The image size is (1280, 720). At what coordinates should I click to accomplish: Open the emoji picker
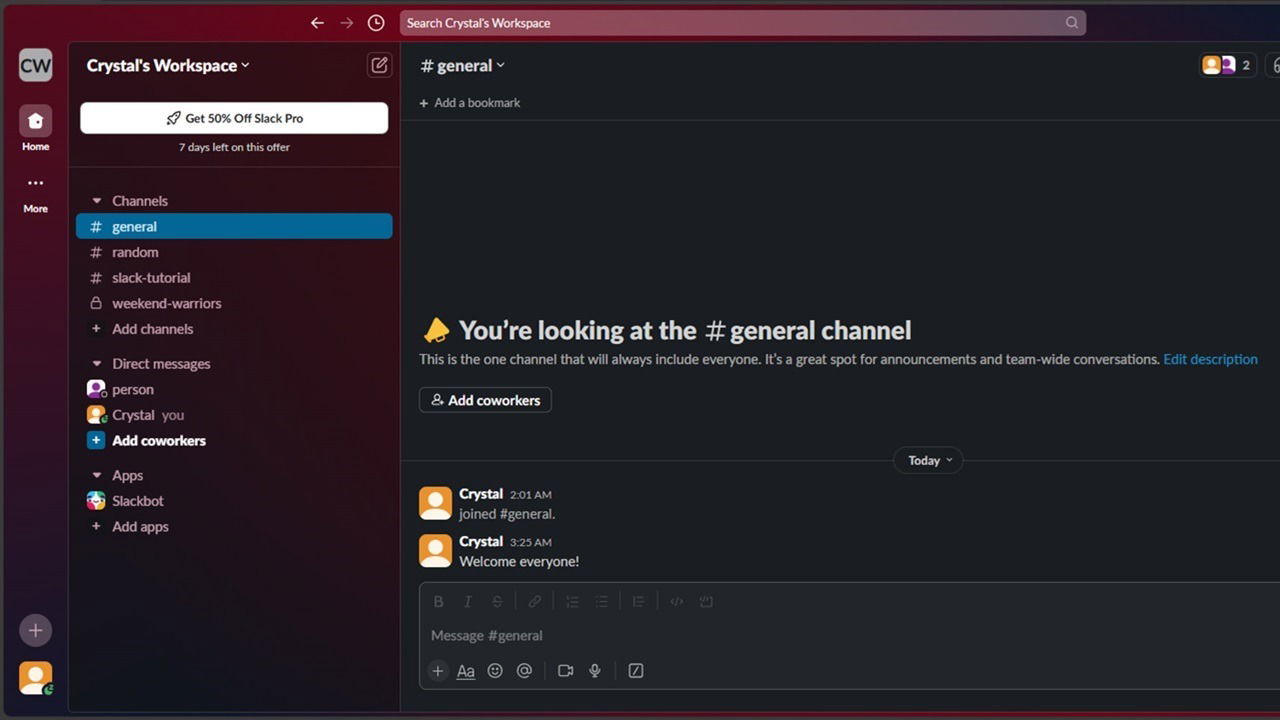tap(495, 670)
